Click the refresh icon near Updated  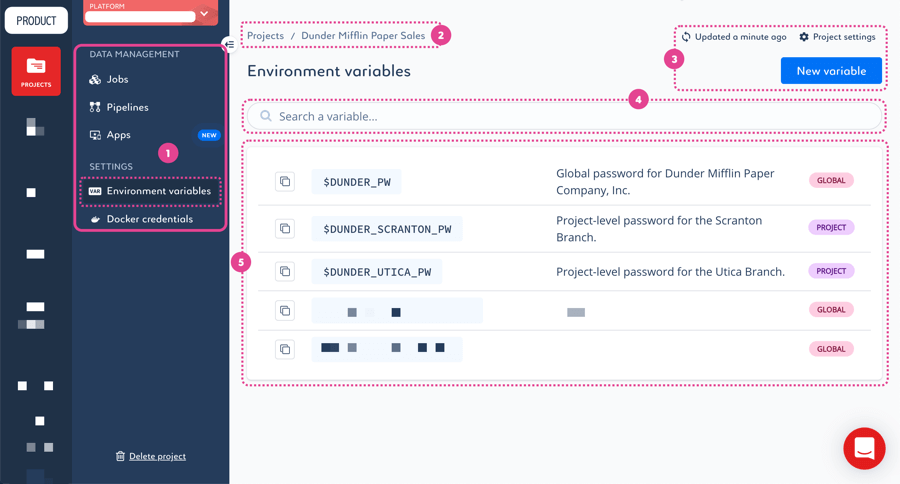[x=686, y=37]
